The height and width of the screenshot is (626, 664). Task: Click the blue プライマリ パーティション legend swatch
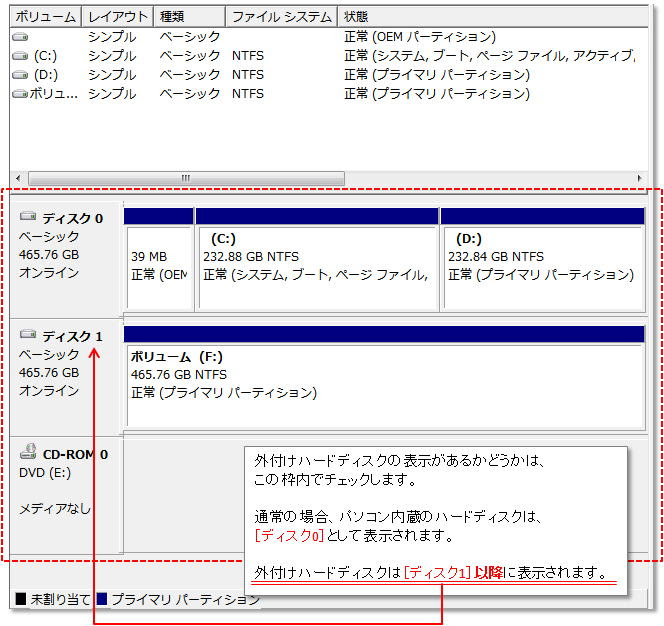tap(102, 599)
